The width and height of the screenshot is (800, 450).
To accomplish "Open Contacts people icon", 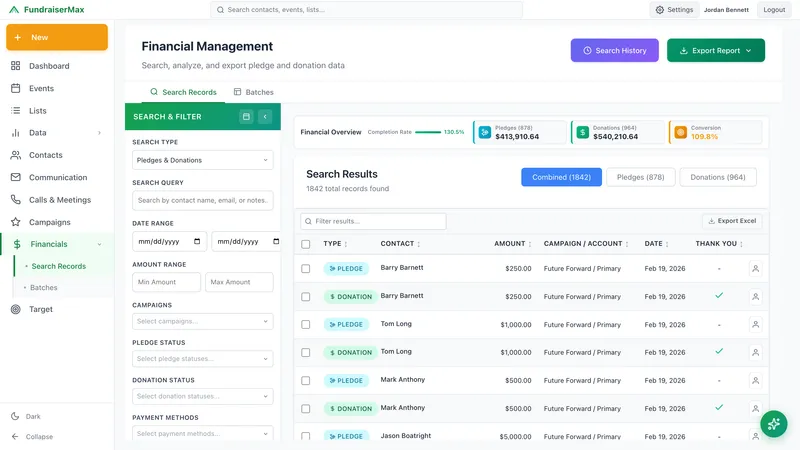I will click(x=16, y=155).
